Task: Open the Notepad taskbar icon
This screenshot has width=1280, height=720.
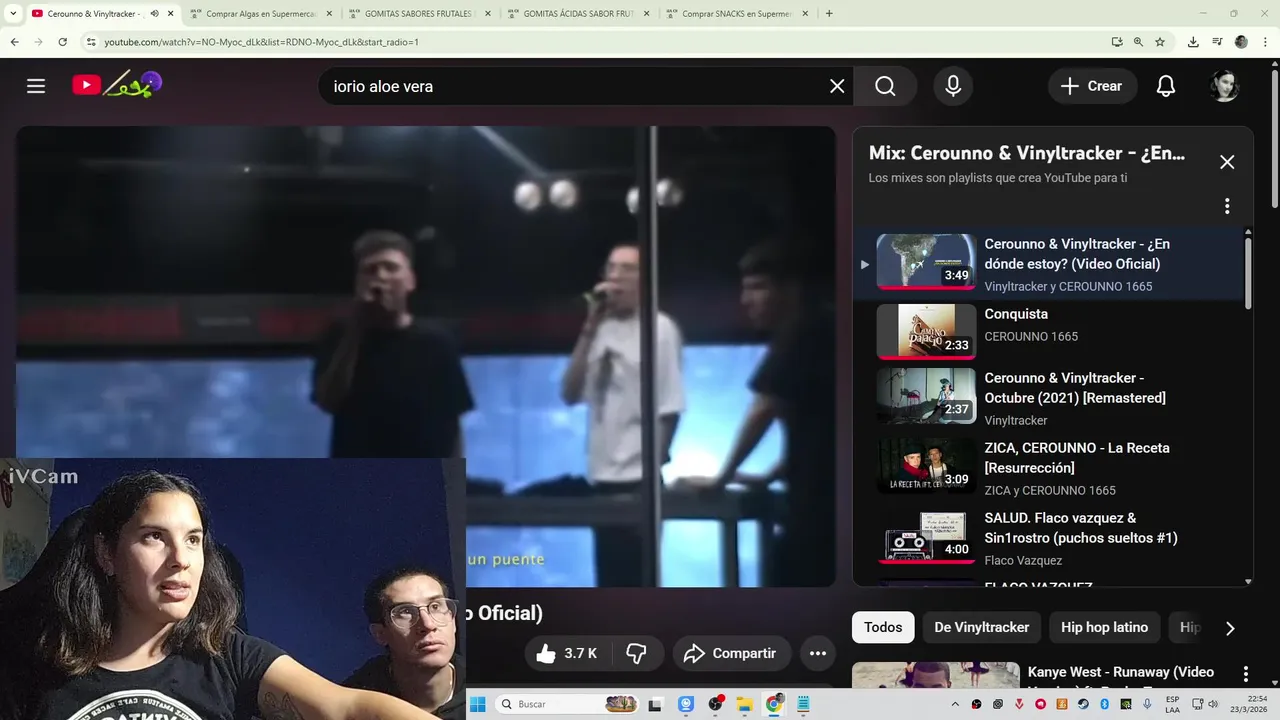Action: point(802,704)
